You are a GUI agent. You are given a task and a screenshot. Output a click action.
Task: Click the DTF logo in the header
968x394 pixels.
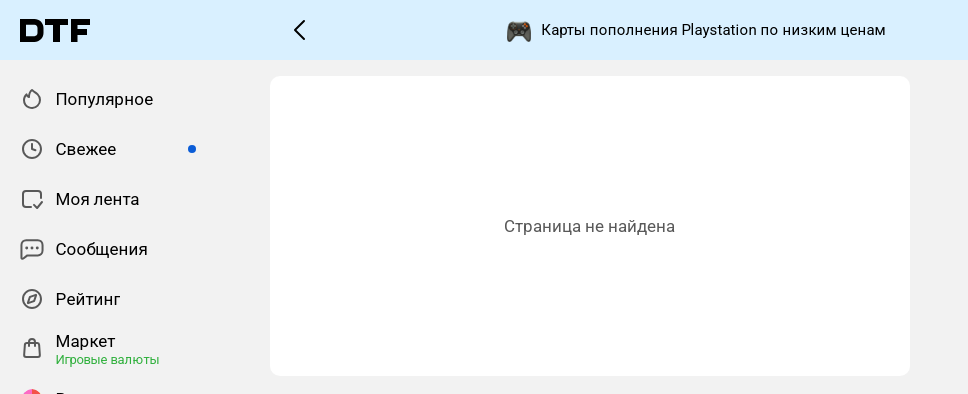click(55, 30)
